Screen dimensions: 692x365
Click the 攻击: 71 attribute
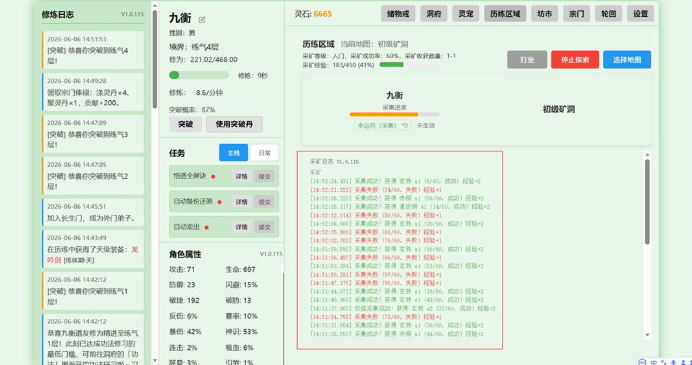click(182, 269)
